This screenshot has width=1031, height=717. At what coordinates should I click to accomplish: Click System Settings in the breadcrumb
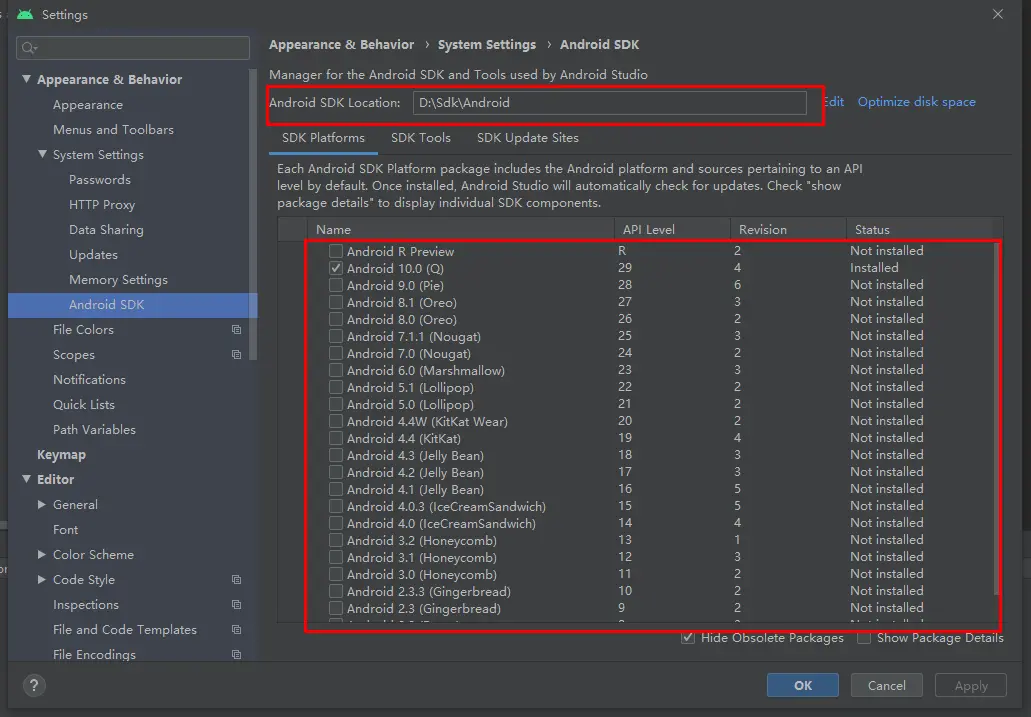(x=487, y=45)
